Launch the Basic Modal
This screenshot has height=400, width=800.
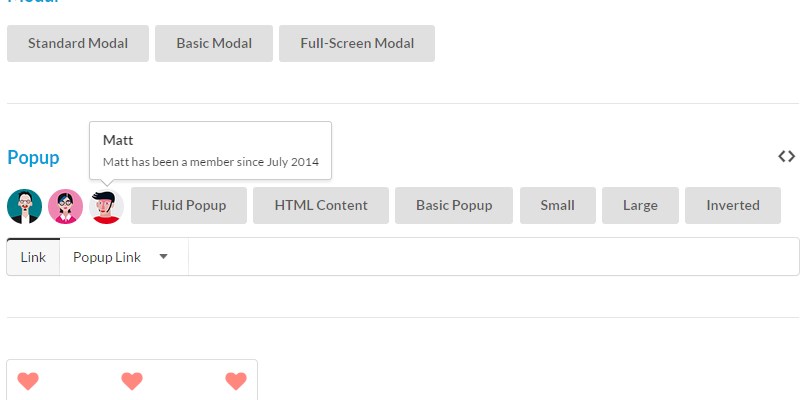click(x=214, y=44)
